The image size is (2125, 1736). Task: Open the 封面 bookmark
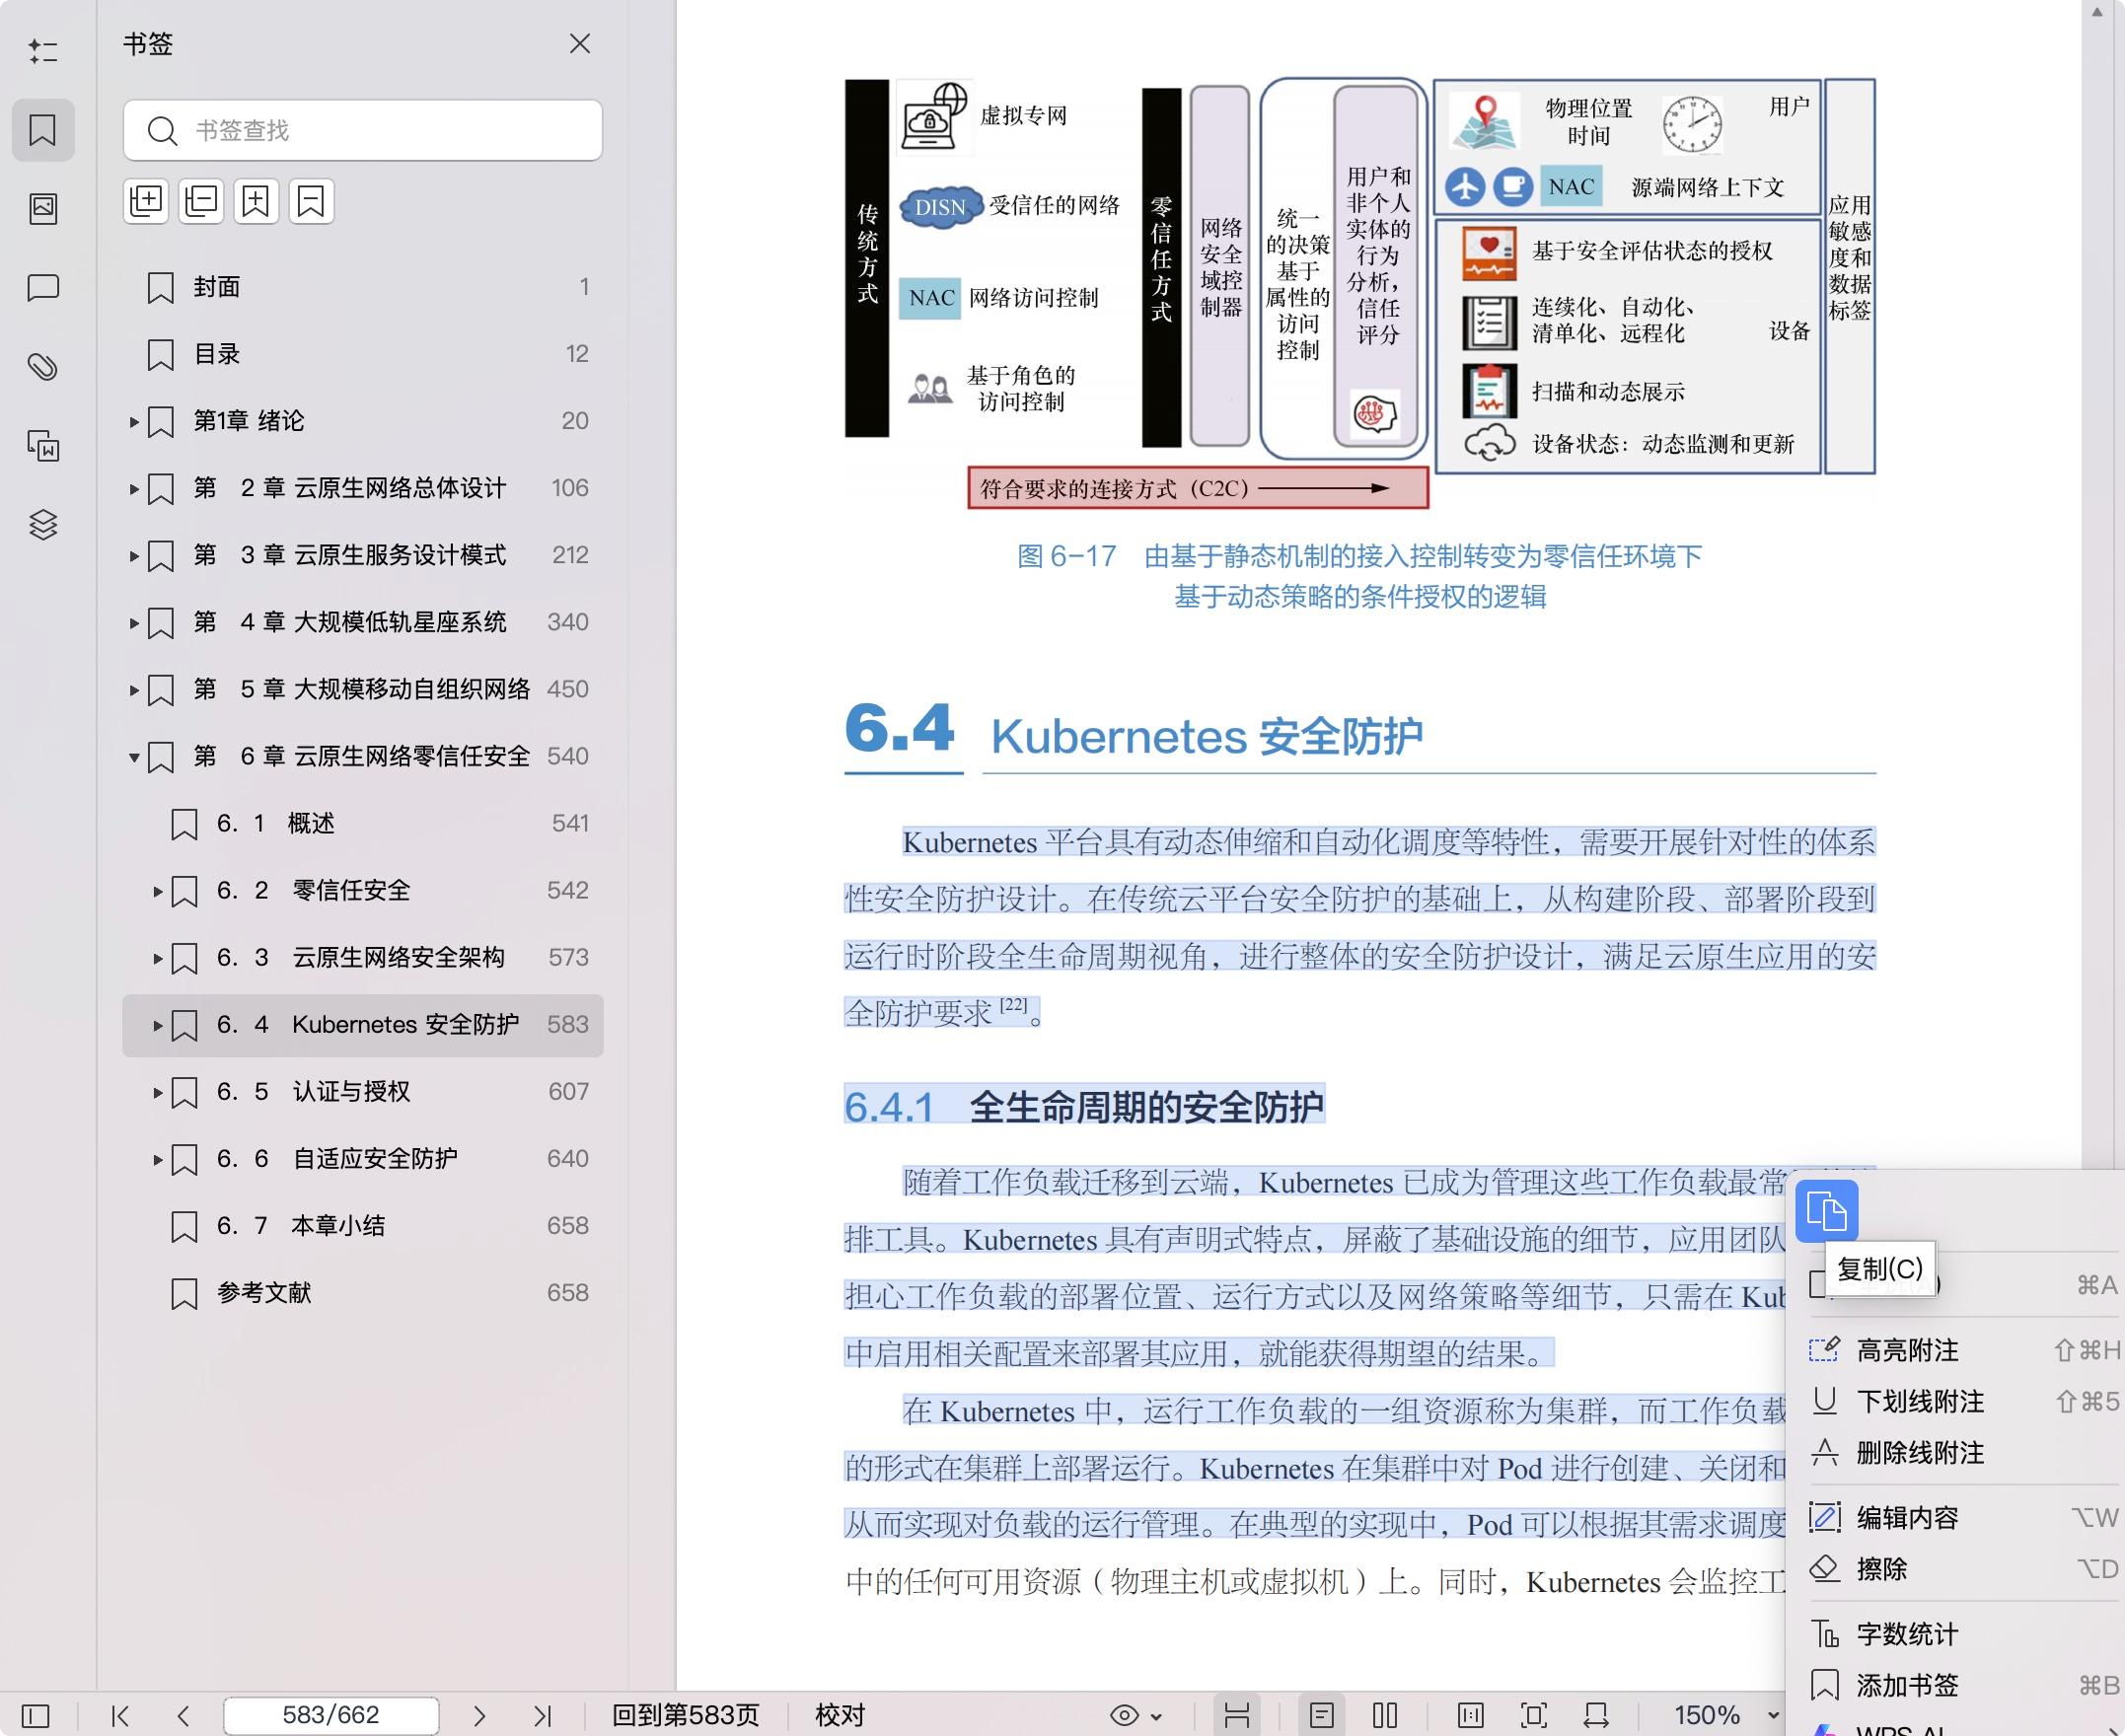click(363, 287)
